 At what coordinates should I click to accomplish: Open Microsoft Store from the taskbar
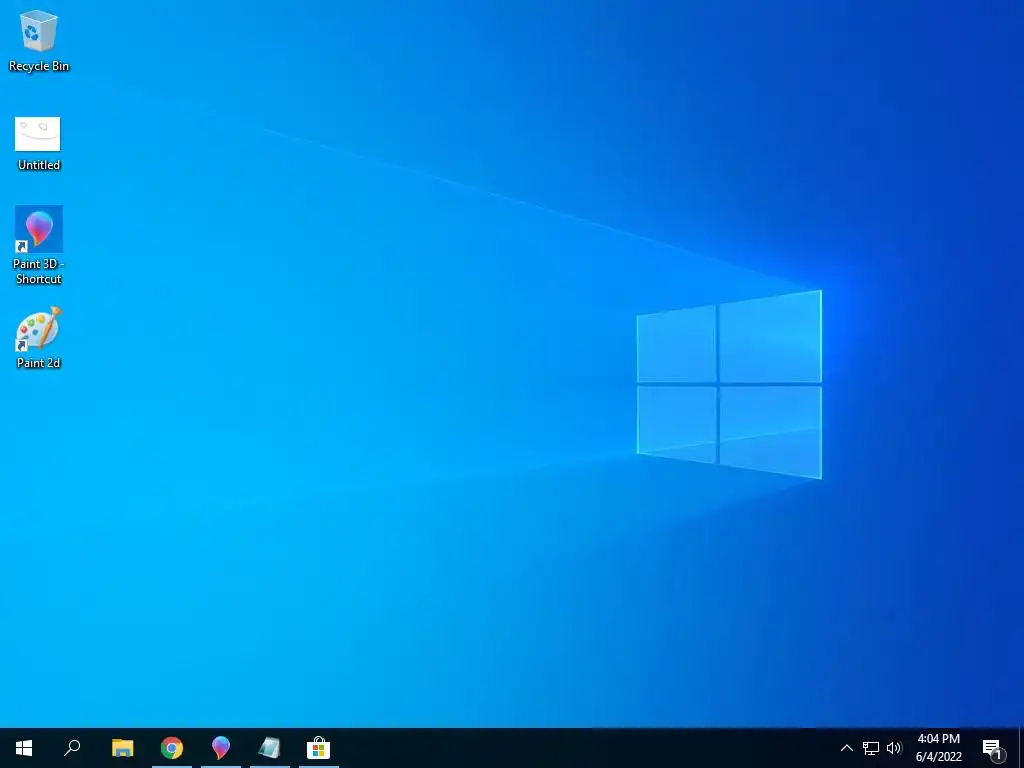318,748
